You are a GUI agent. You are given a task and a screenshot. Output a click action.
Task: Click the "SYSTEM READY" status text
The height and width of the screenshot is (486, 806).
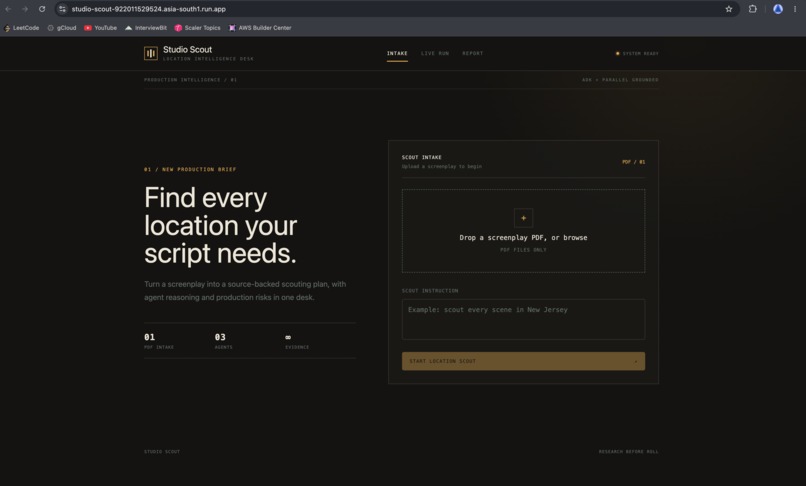[x=640, y=53]
